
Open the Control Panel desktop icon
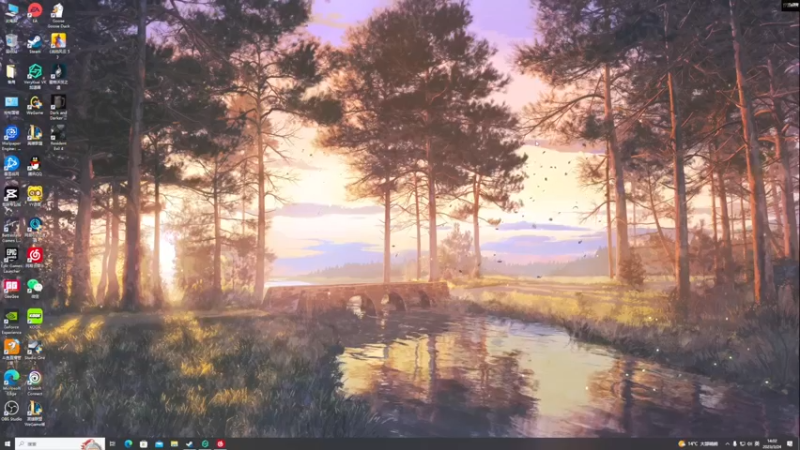(11, 105)
